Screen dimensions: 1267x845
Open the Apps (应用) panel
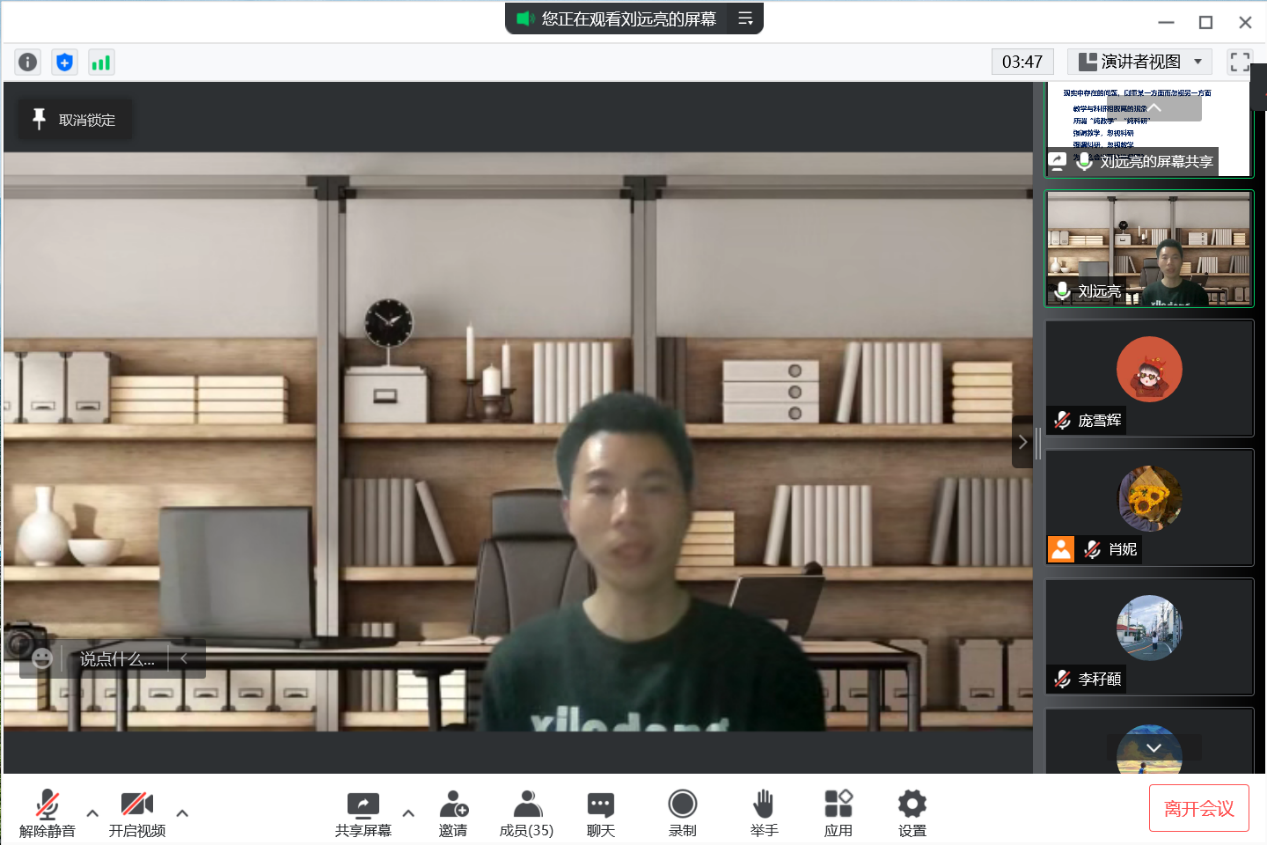click(838, 813)
